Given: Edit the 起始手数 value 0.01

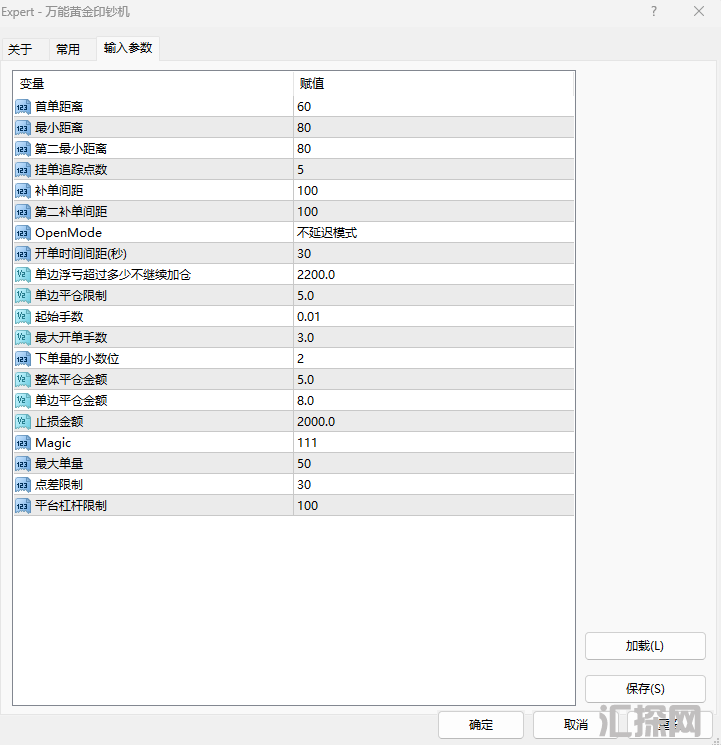Looking at the screenshot, I should [x=433, y=317].
